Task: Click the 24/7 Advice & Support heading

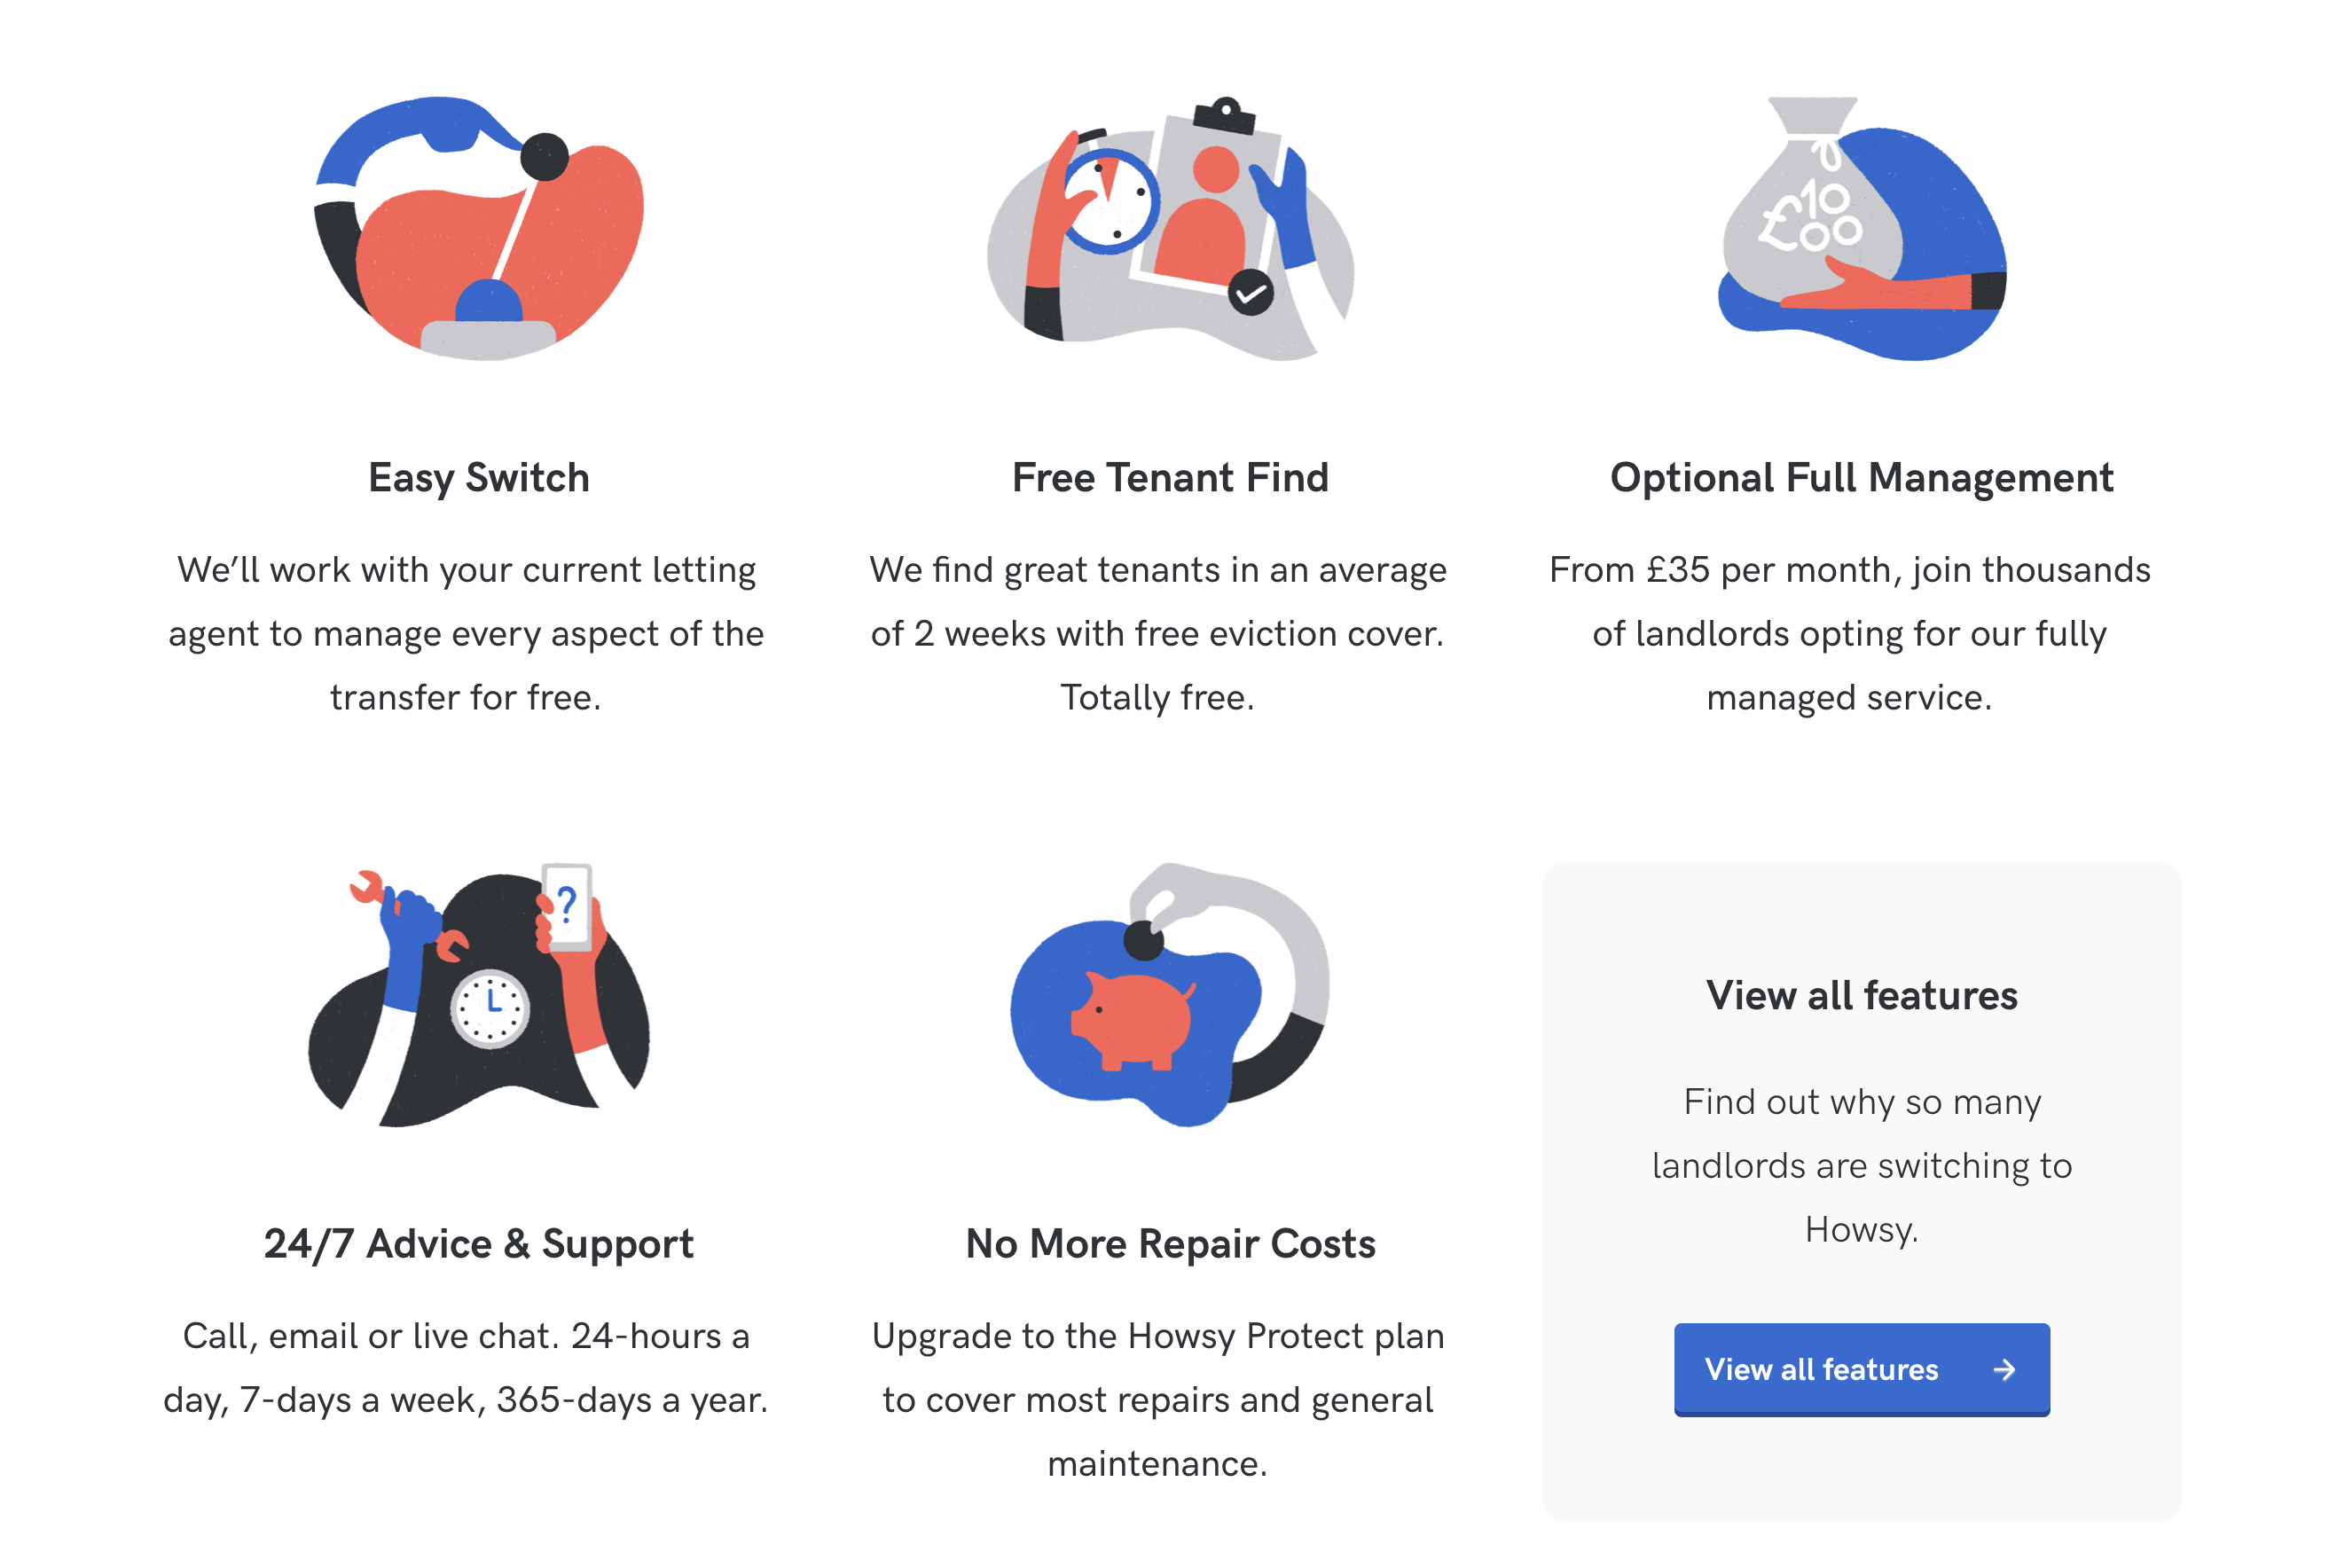Action: coord(479,1244)
